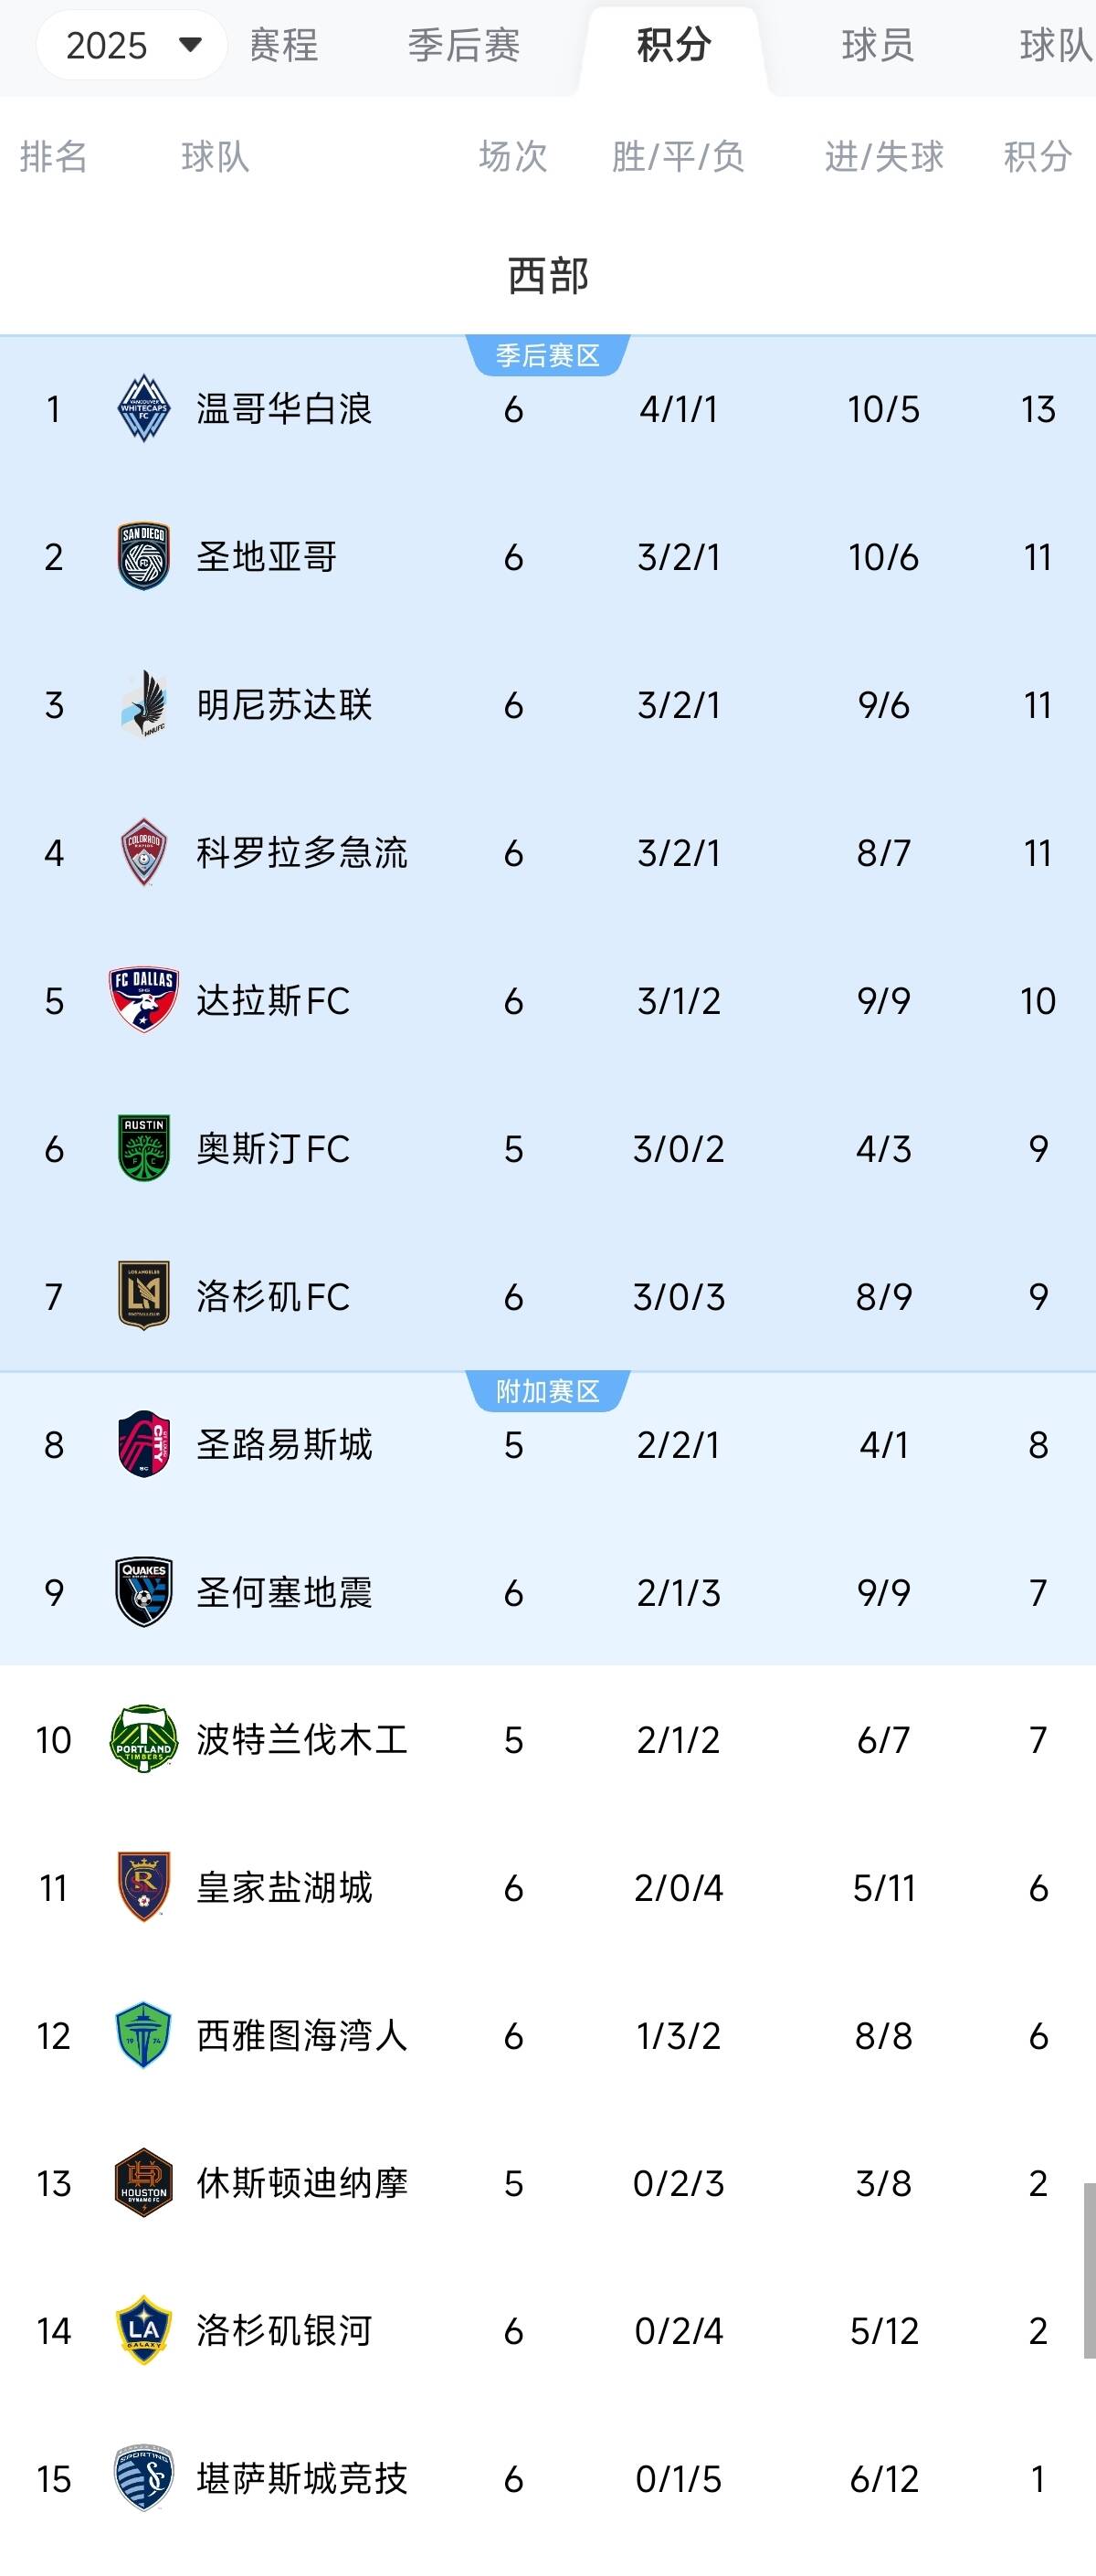
Task: Click the vertical scrollbar thumb
Action: point(1089,2270)
